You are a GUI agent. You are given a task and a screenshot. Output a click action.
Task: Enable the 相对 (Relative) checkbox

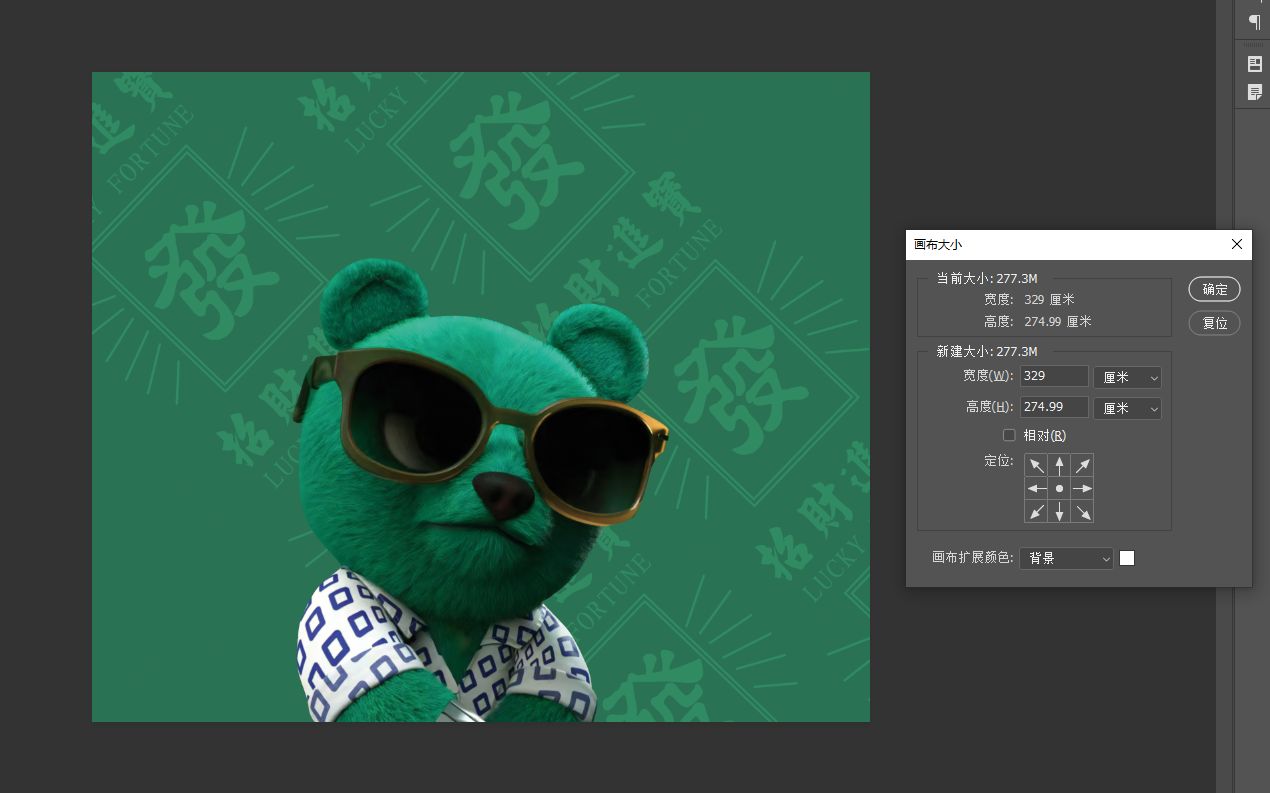(x=1009, y=435)
